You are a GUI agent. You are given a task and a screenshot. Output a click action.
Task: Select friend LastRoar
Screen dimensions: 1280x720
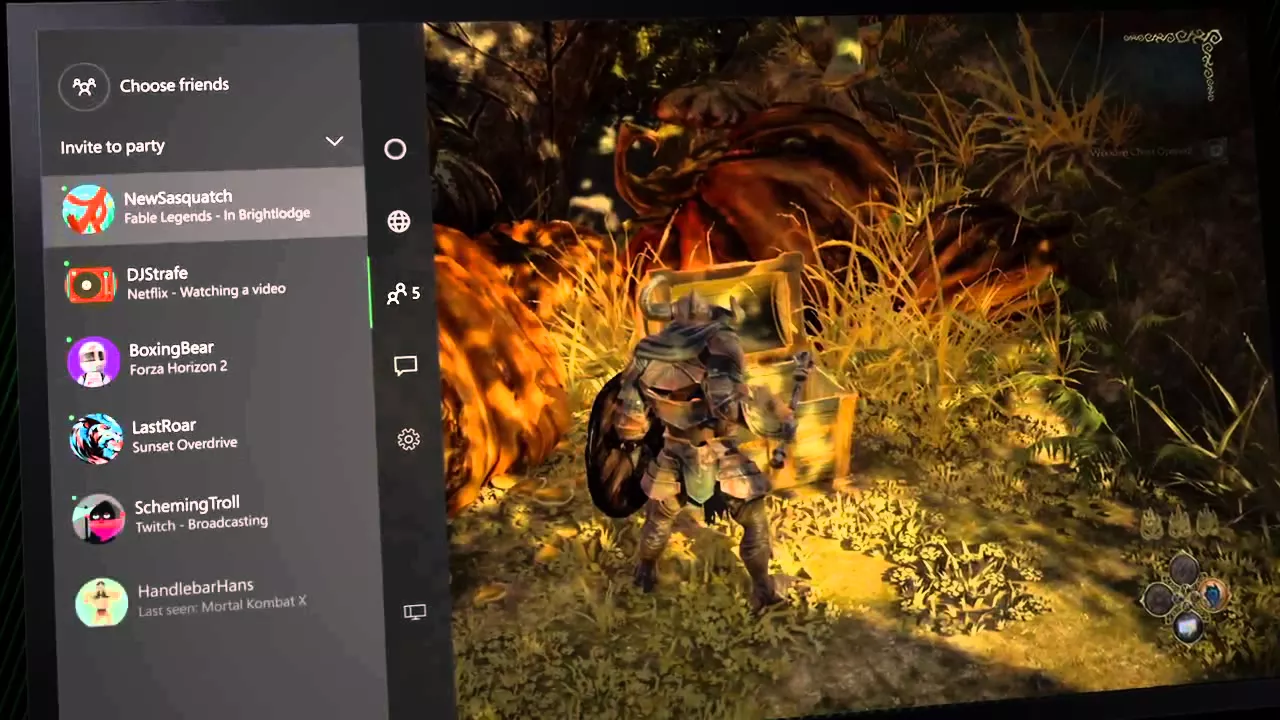click(212, 436)
